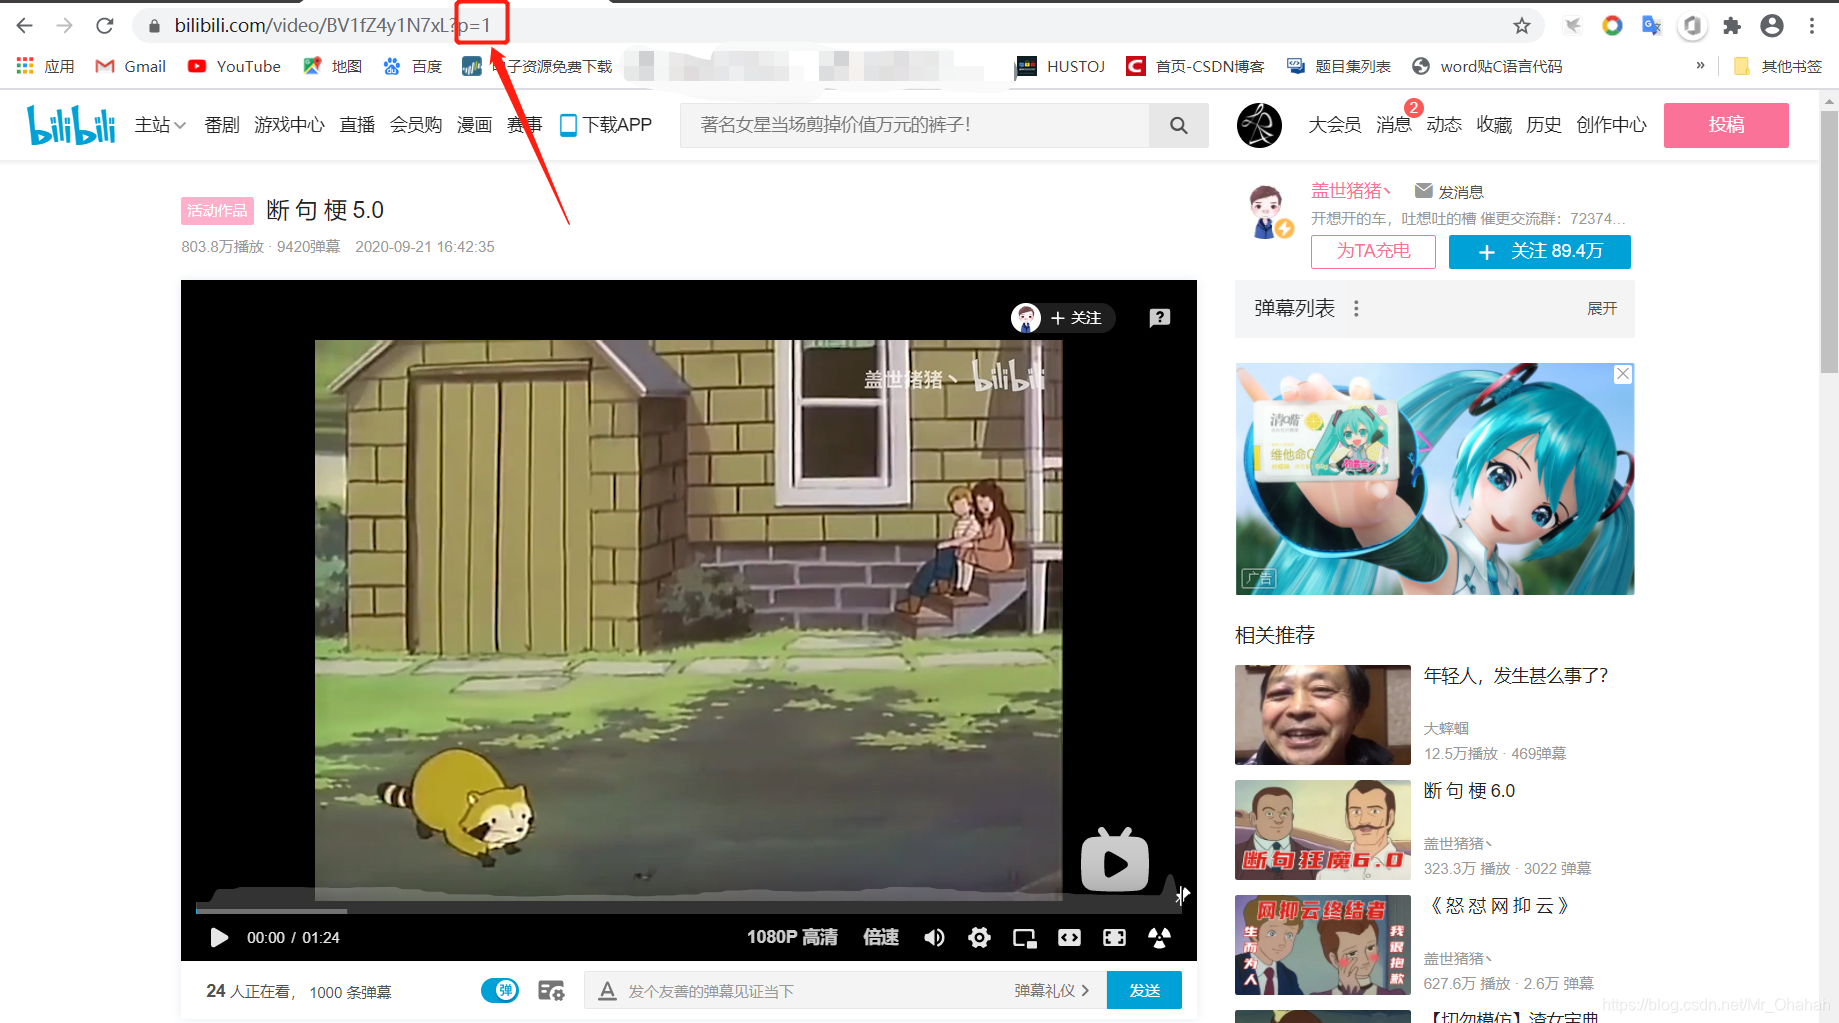
Task: Open recommended video 年轻人，发生甚么事了?
Action: (1516, 676)
